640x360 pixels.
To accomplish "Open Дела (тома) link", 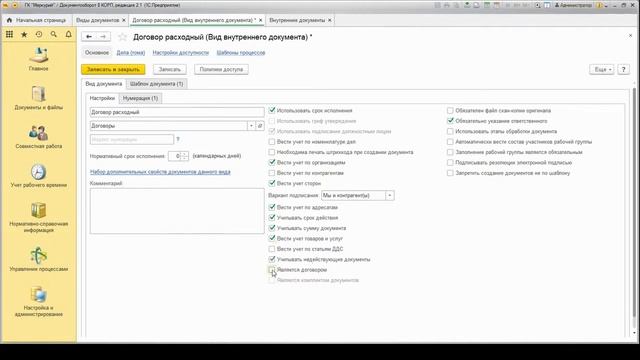I will 131,53.
